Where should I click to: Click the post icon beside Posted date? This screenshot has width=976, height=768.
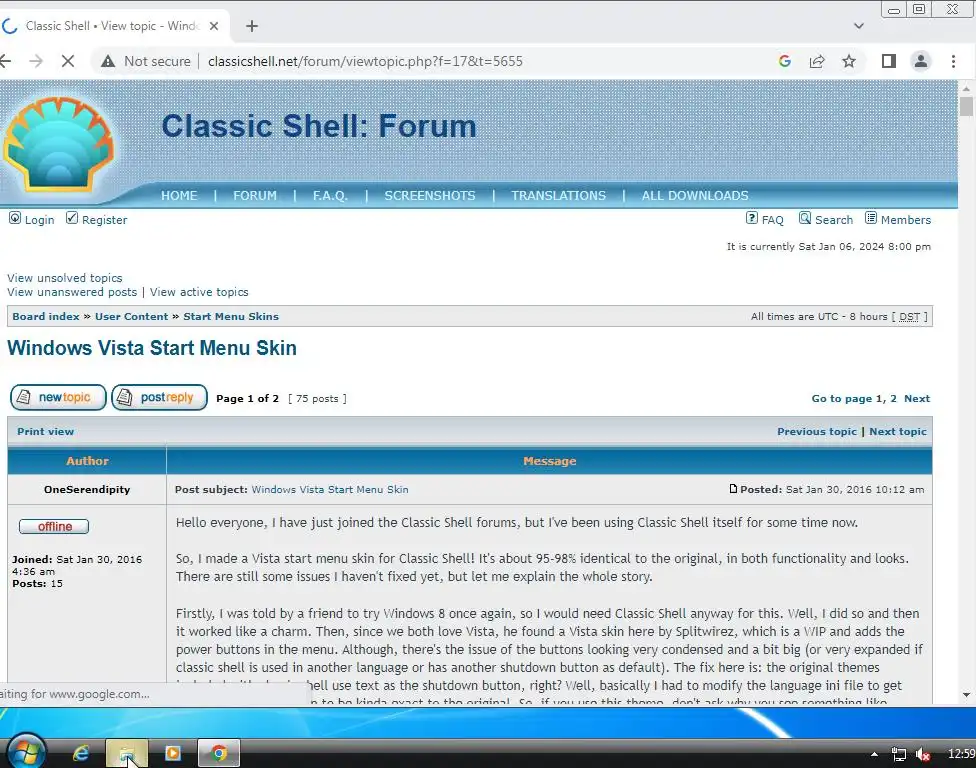(733, 489)
